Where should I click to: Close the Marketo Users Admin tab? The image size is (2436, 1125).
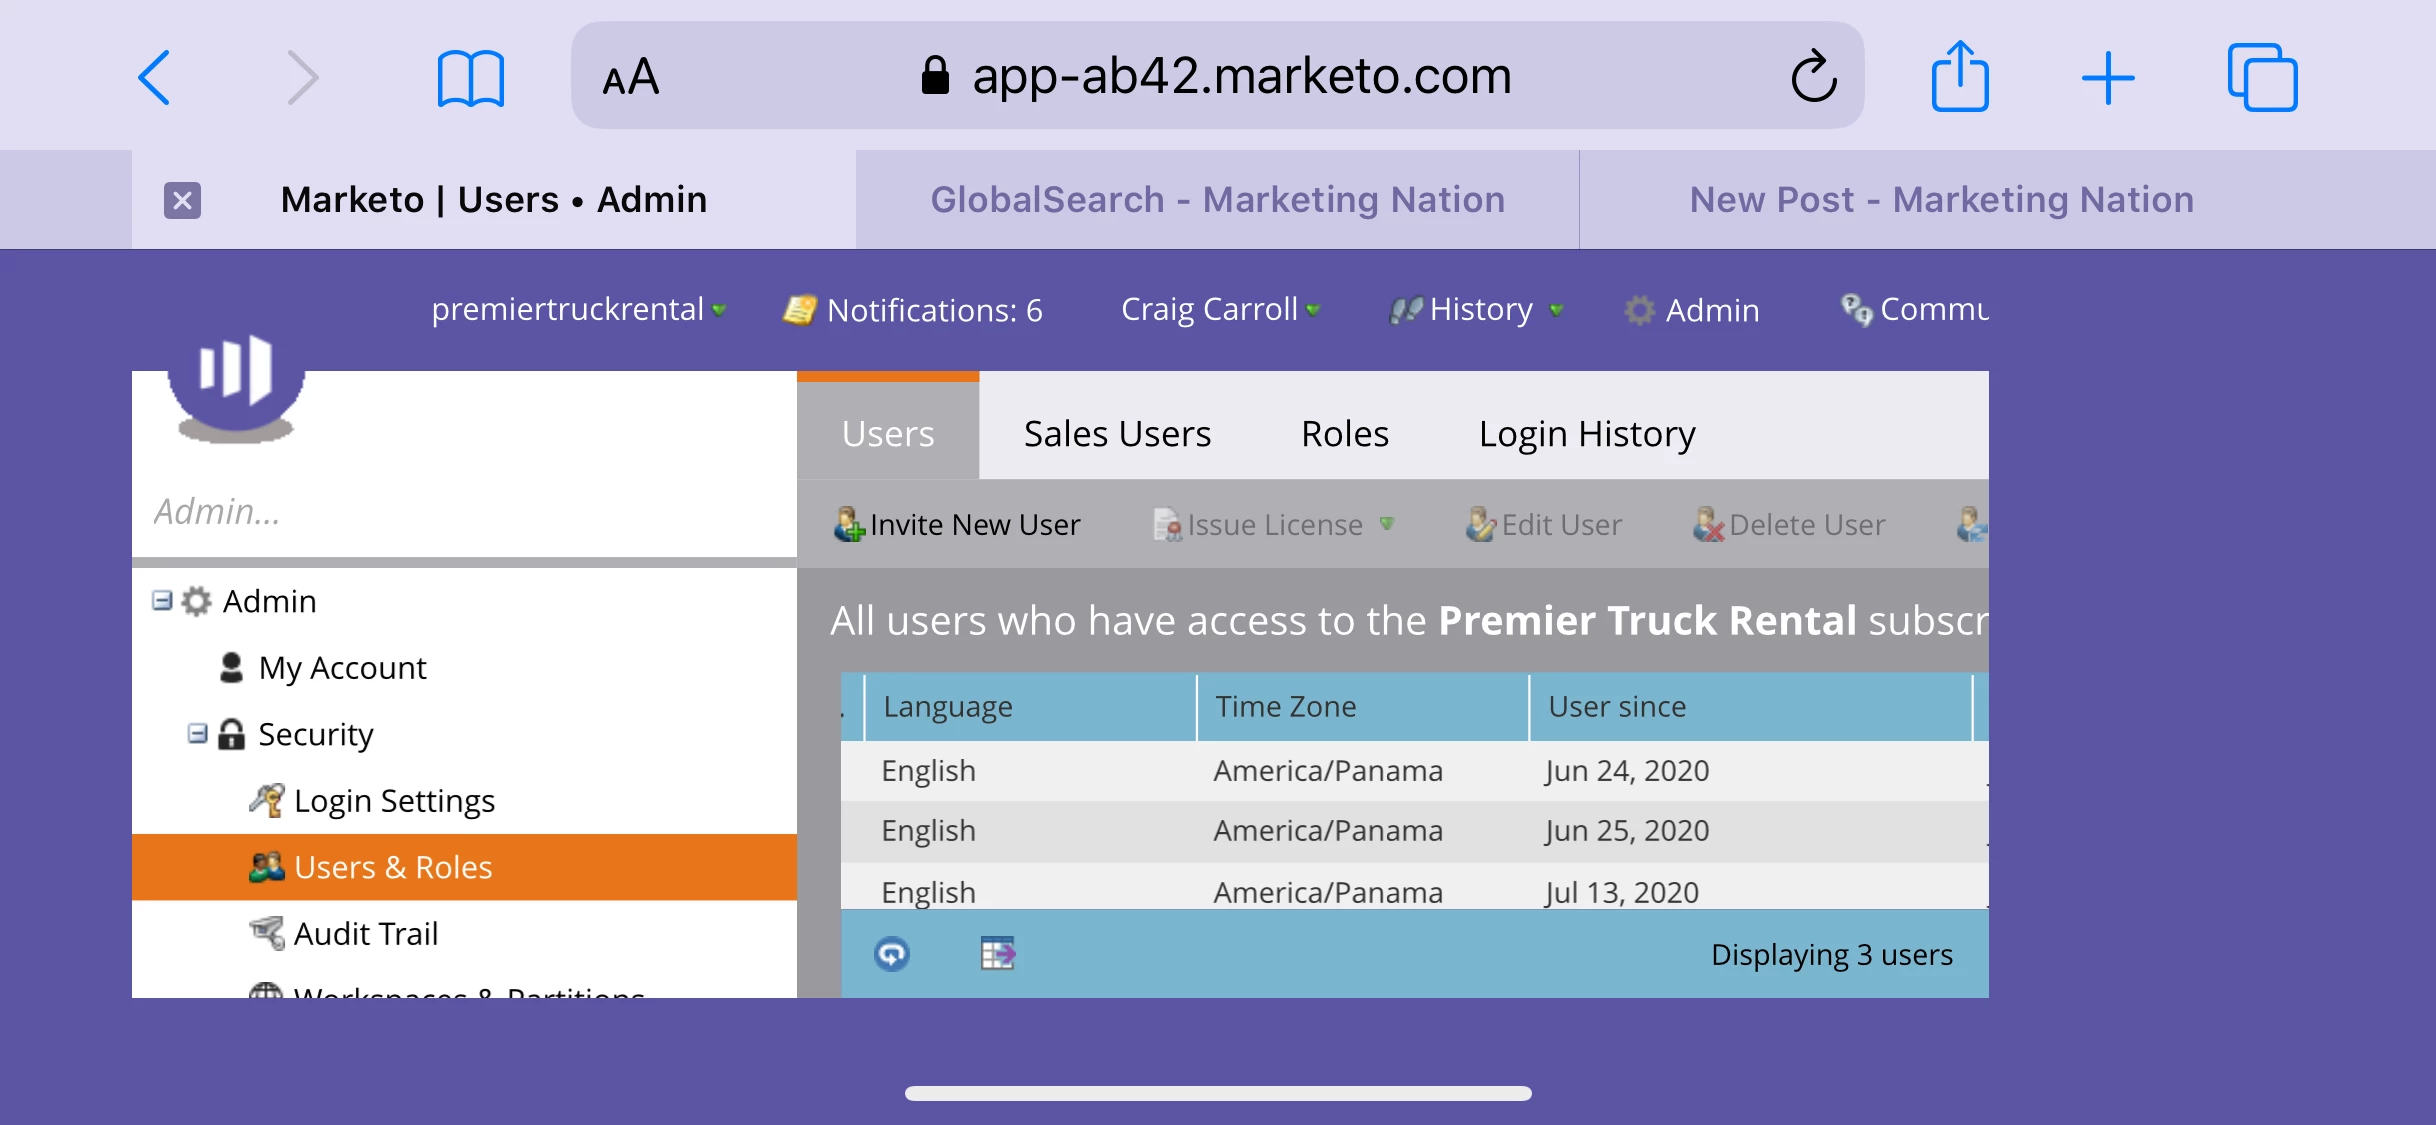(x=182, y=200)
